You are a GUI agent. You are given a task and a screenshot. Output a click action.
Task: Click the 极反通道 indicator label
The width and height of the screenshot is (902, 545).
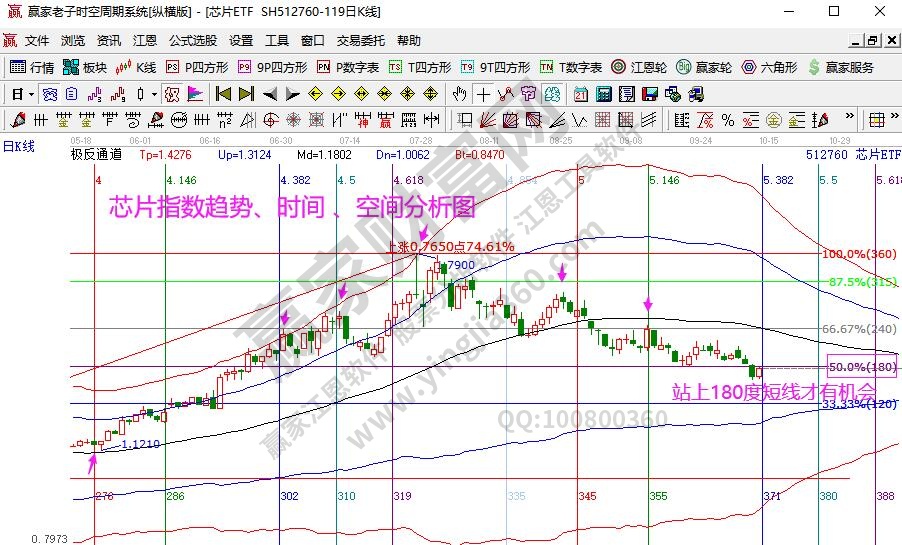pyautogui.click(x=96, y=155)
